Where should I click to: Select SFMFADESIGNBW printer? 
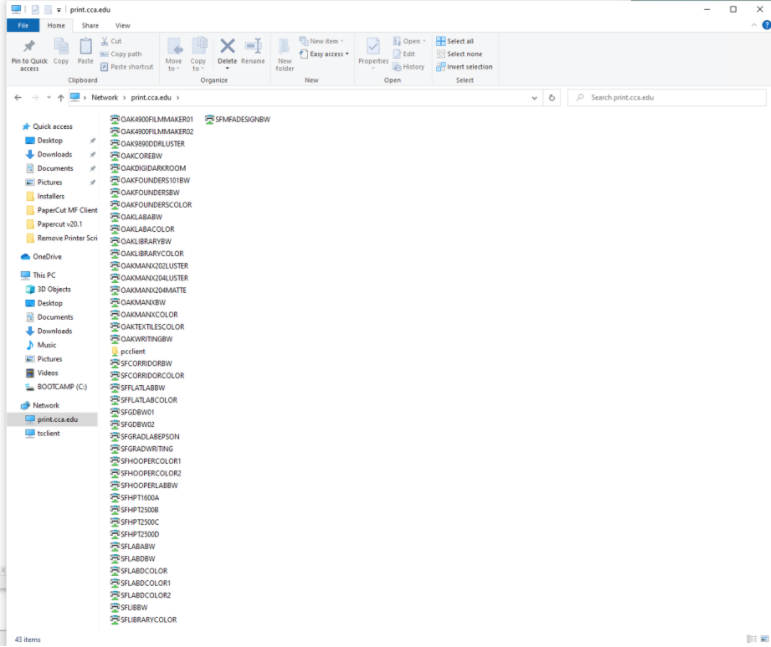pos(238,119)
